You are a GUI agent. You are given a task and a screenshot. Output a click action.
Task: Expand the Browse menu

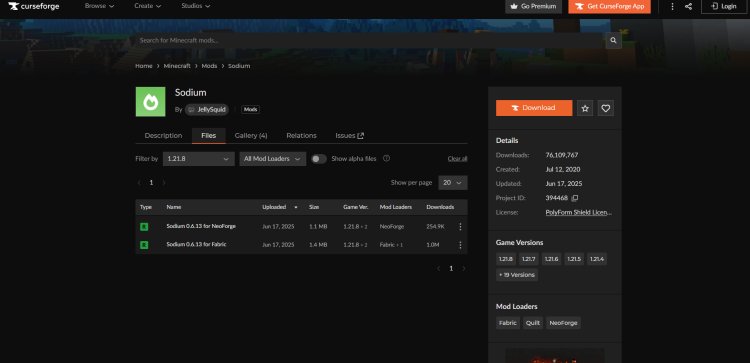click(x=99, y=6)
